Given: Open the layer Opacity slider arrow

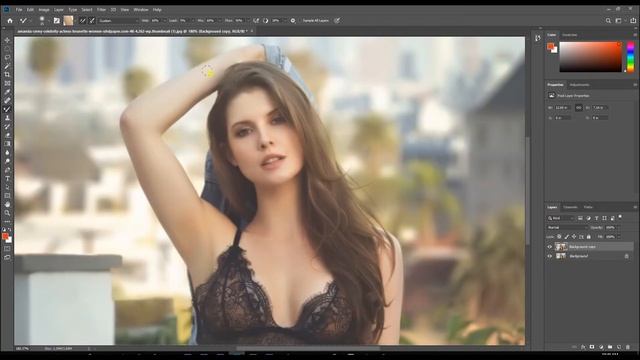Looking at the screenshot, I should [619, 227].
